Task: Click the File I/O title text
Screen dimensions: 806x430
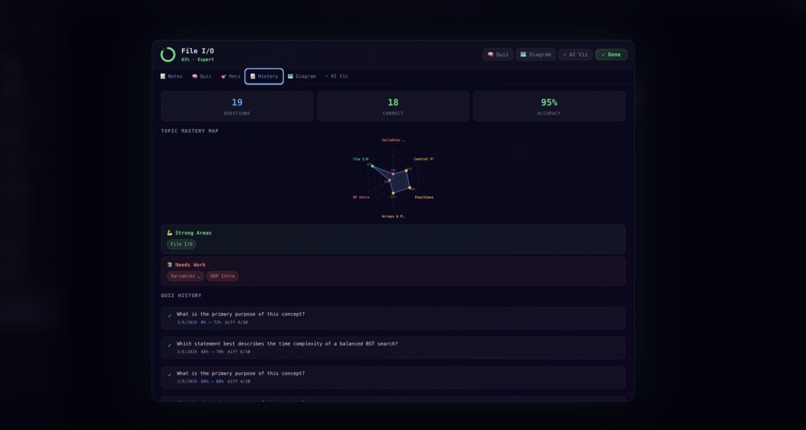Action: click(198, 51)
